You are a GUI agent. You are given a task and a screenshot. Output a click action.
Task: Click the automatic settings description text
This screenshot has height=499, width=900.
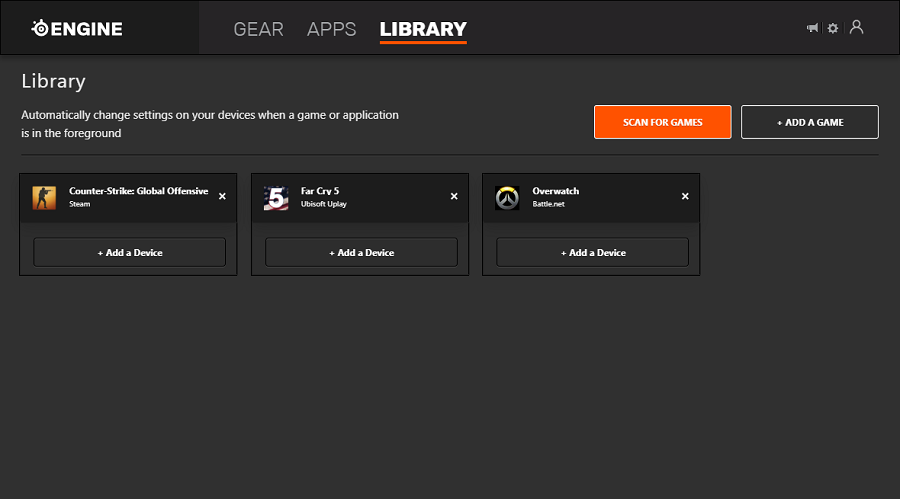[x=210, y=124]
